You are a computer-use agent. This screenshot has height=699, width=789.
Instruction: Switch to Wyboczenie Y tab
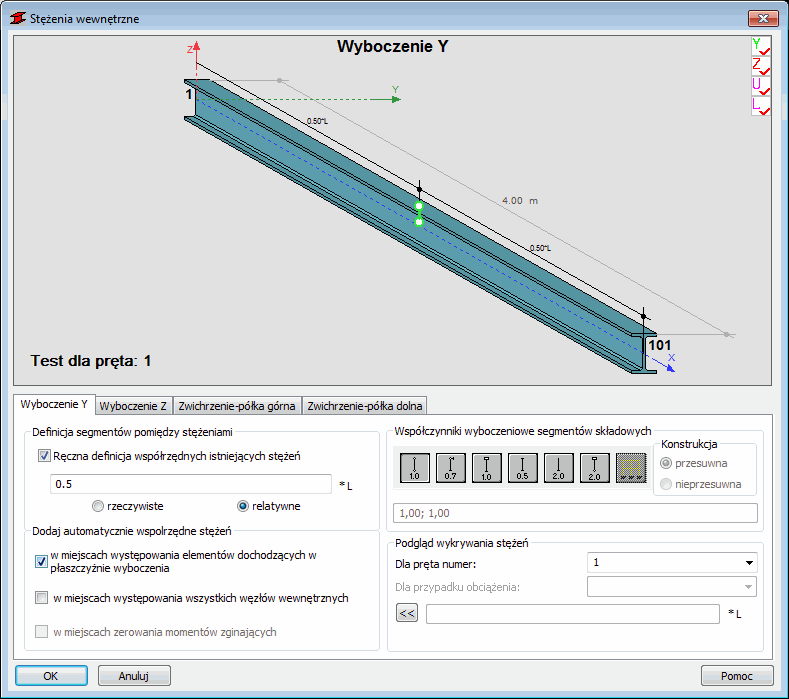(54, 405)
